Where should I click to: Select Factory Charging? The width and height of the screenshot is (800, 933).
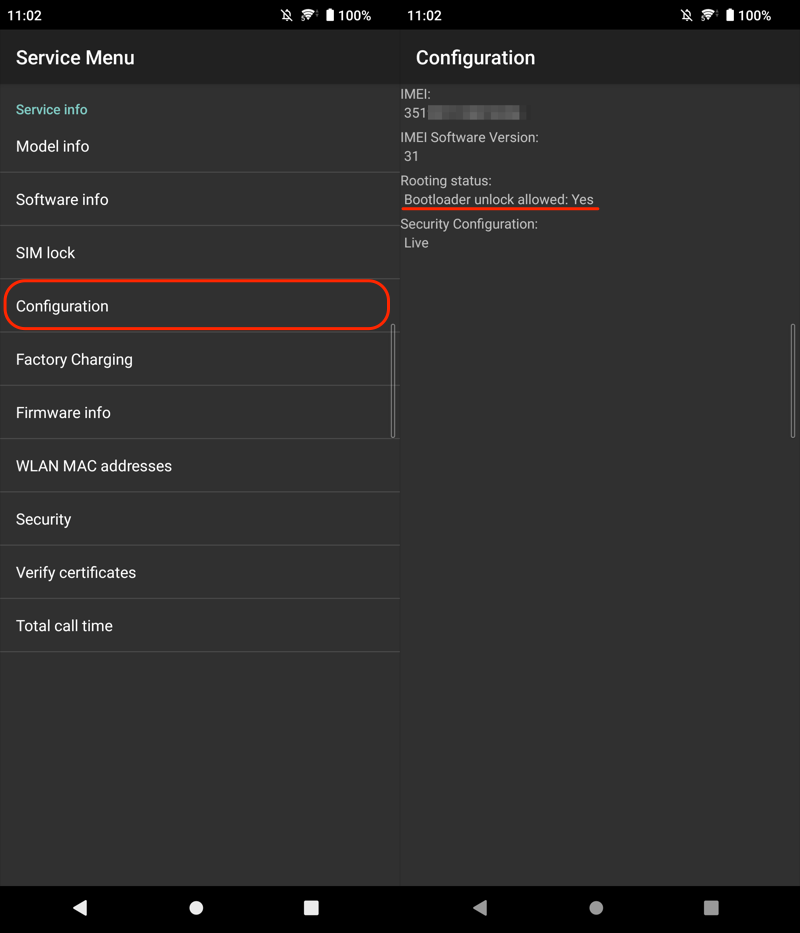coord(200,359)
